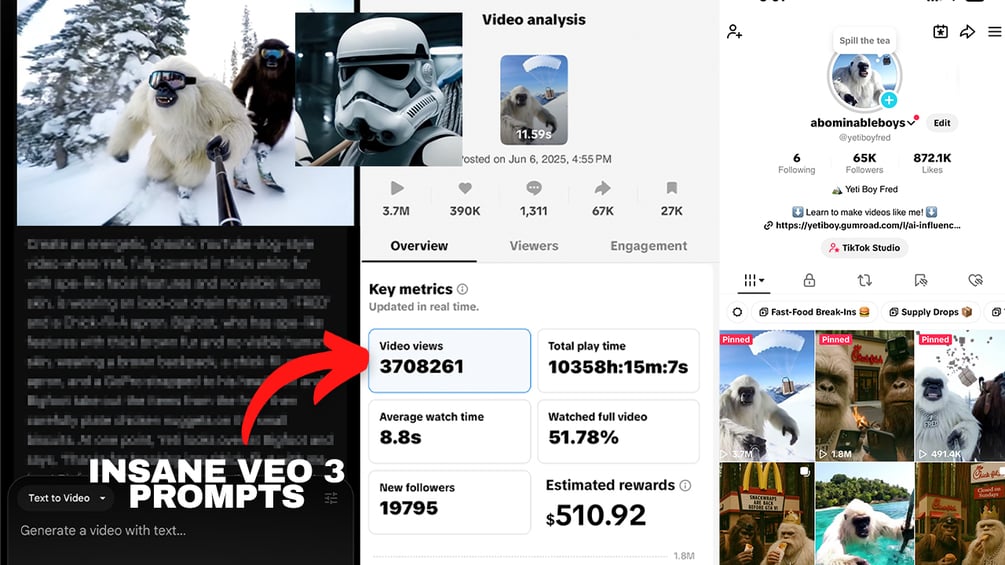Switch to the reposts tab icon
The height and width of the screenshot is (565, 1005).
[864, 280]
